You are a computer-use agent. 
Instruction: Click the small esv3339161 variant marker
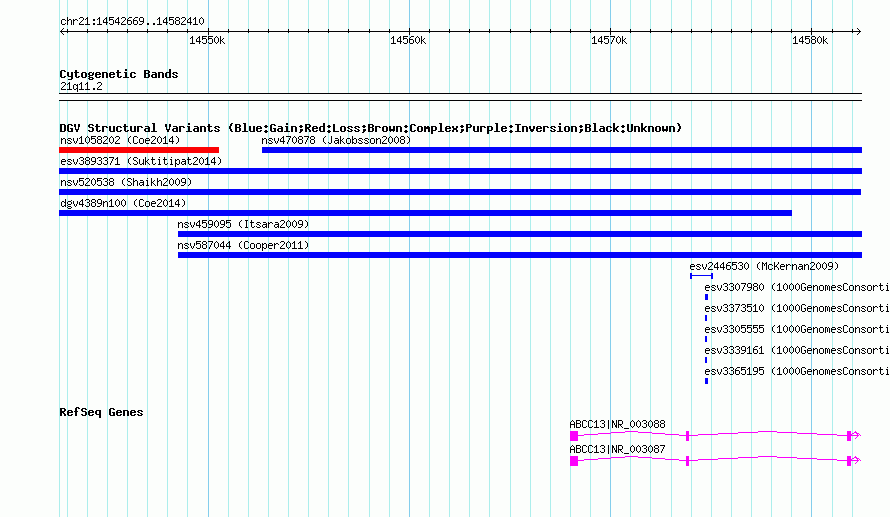point(706,360)
